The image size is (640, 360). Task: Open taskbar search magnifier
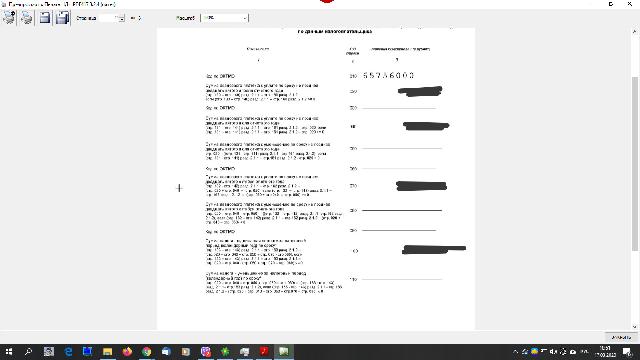(28, 351)
